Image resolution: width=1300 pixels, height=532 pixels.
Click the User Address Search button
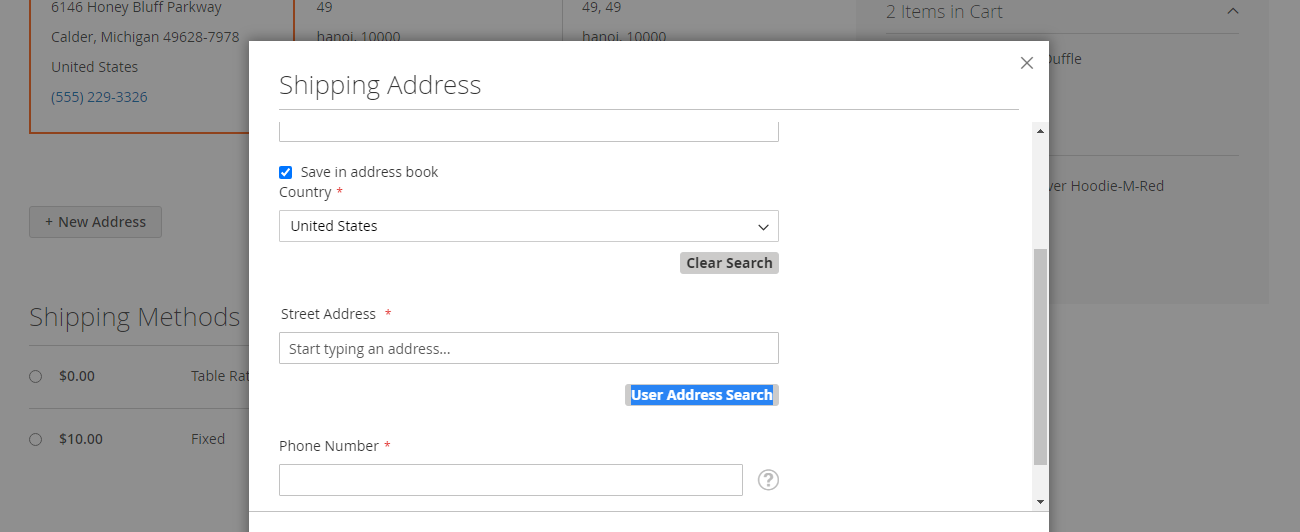[702, 395]
